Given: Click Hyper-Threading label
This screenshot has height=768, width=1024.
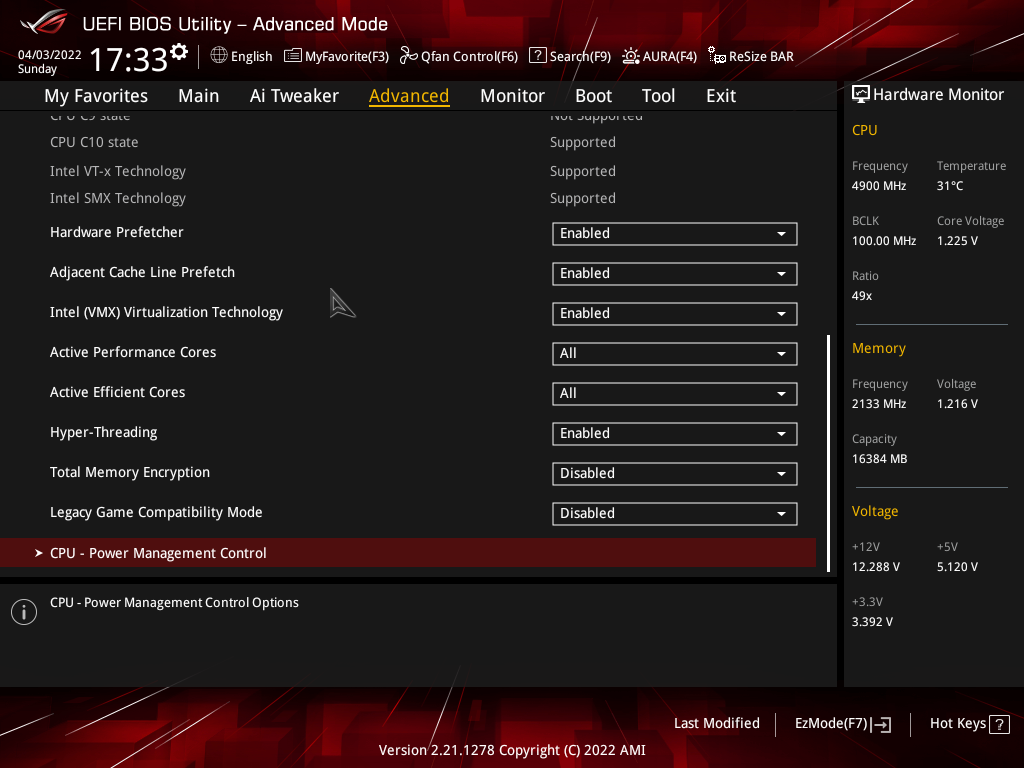Looking at the screenshot, I should point(103,432).
